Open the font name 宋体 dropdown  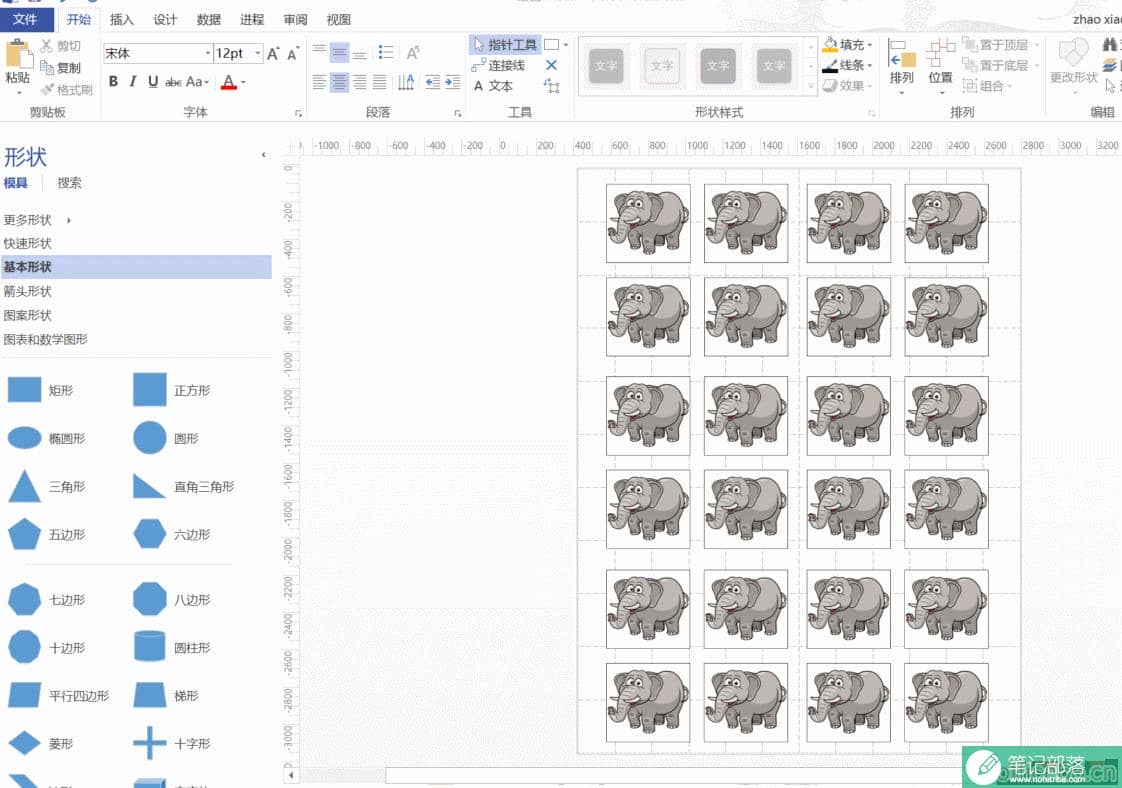[x=208, y=53]
